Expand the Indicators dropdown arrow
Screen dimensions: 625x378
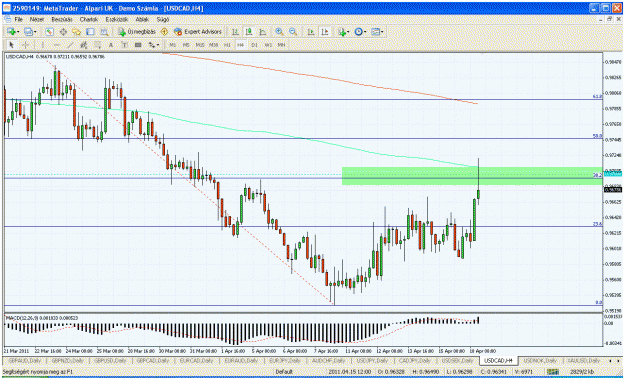[x=348, y=32]
